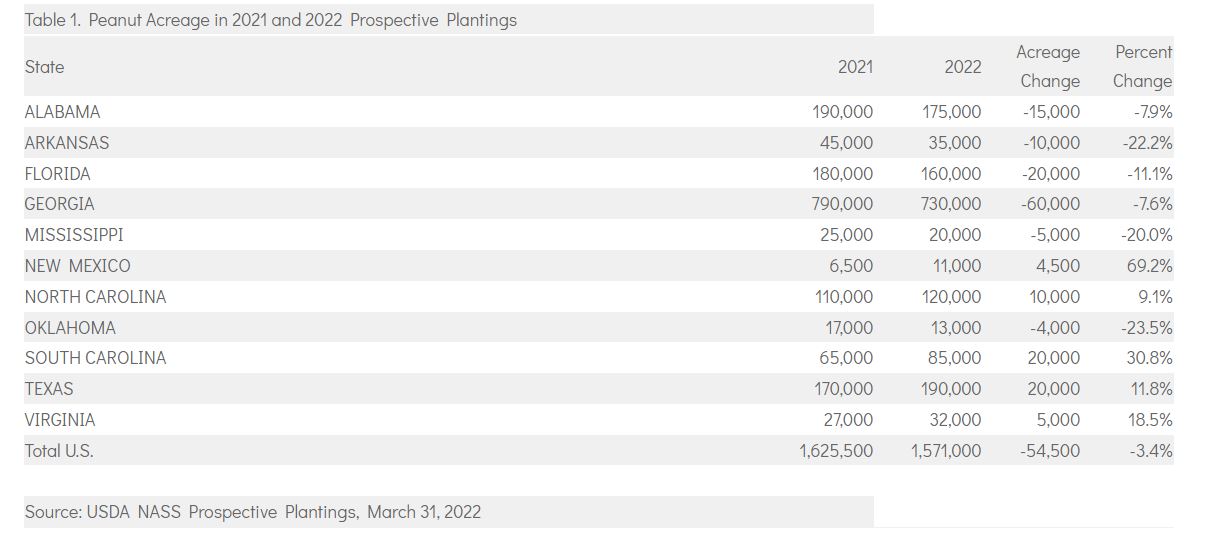Viewport: 1213px width, 546px height.
Task: Click the Total U.S. 2021 value 1,625,500
Action: point(836,451)
